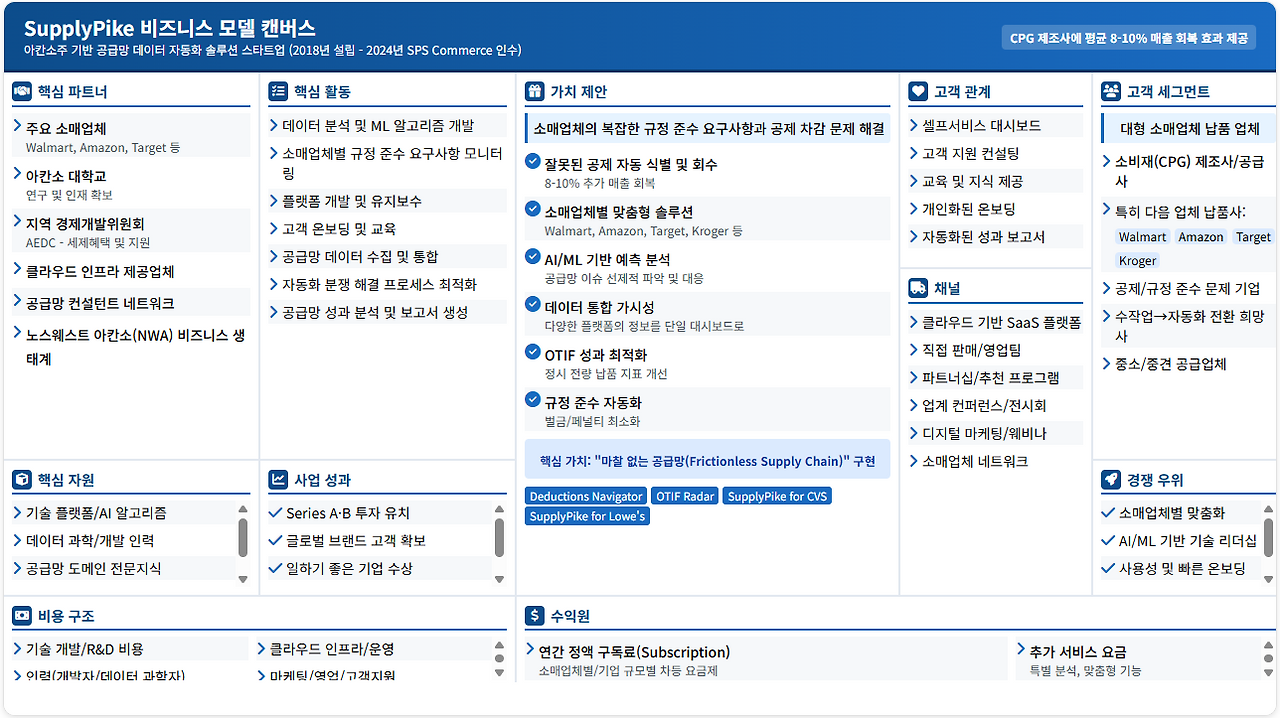
Task: Click the 파트너십/추천 프로그램 item
Action: pyautogui.click(x=995, y=378)
